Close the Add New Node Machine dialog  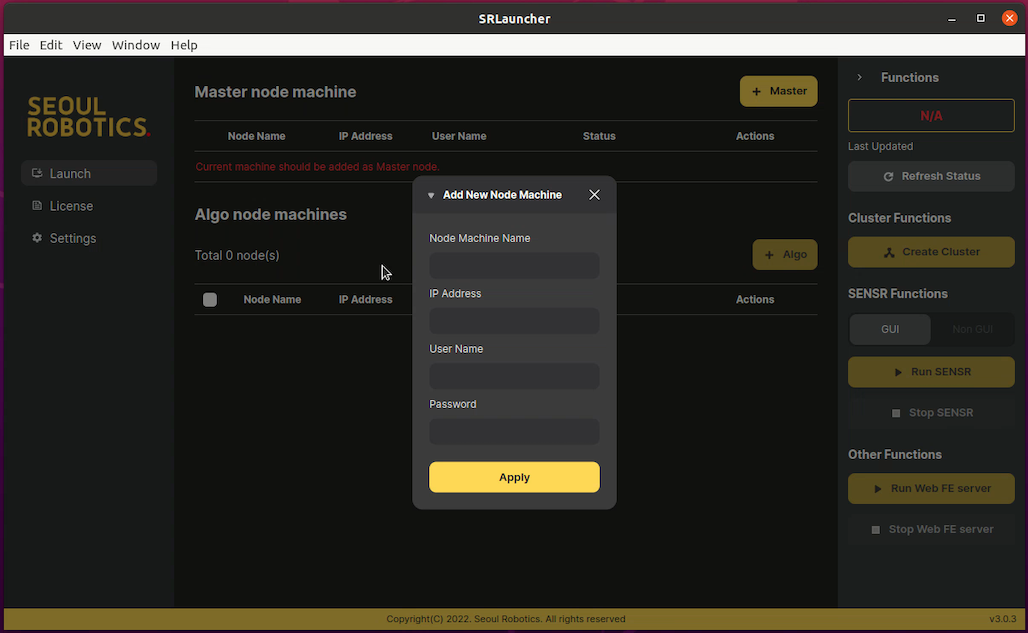coord(594,195)
